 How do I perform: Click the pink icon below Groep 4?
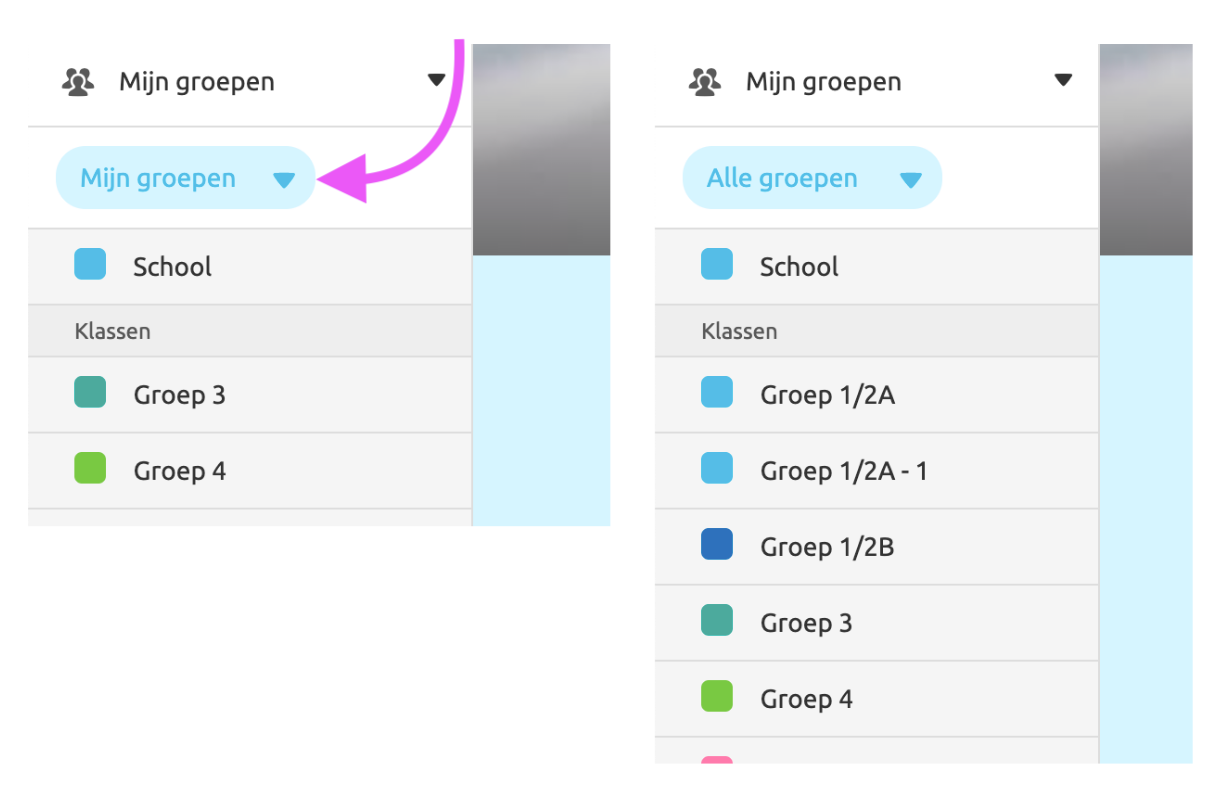718,762
